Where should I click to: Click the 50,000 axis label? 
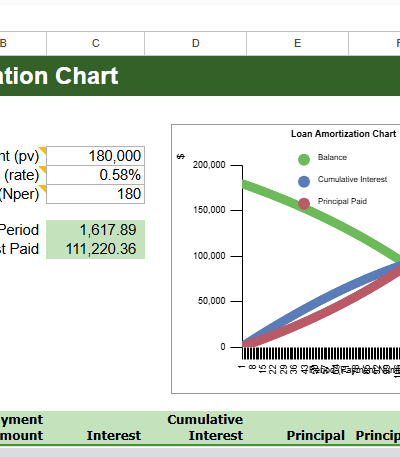[x=212, y=301]
